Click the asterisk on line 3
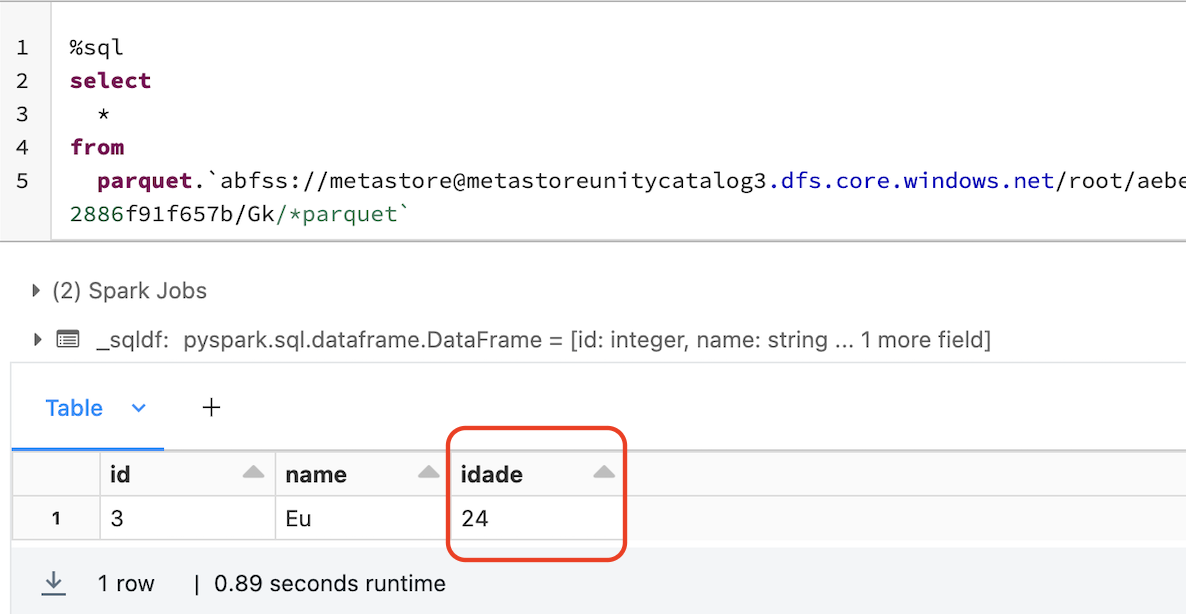The image size is (1186, 614). (104, 115)
